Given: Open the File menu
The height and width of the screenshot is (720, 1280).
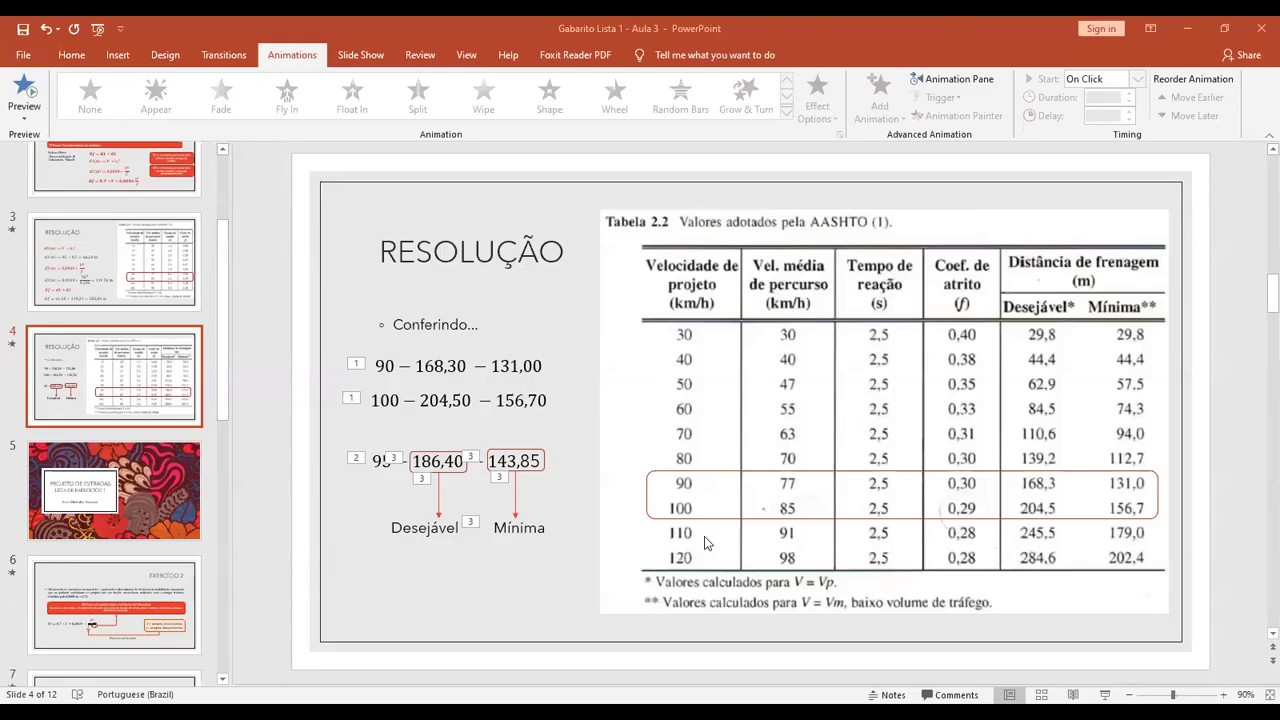Looking at the screenshot, I should click(x=23, y=55).
